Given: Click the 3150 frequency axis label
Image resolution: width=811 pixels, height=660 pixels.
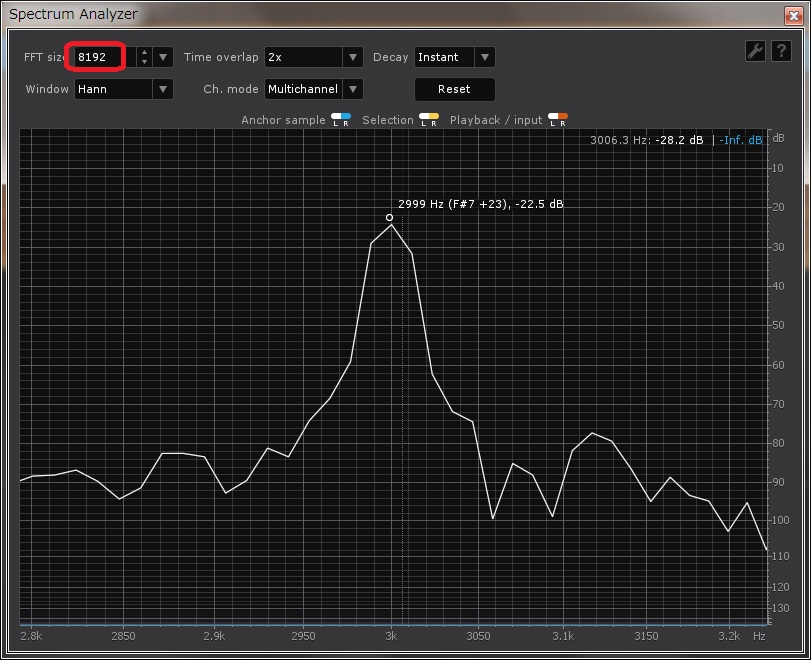Looking at the screenshot, I should (647, 636).
